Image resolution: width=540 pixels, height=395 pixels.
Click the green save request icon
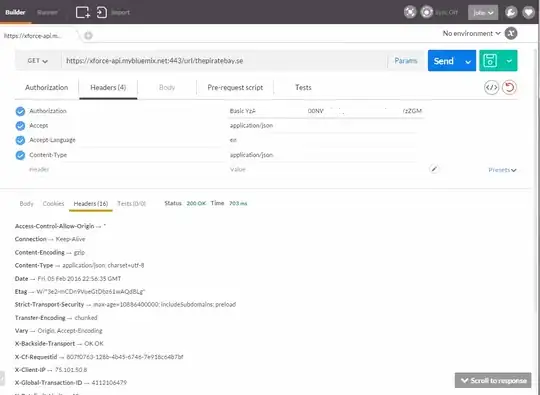pyautogui.click(x=490, y=61)
